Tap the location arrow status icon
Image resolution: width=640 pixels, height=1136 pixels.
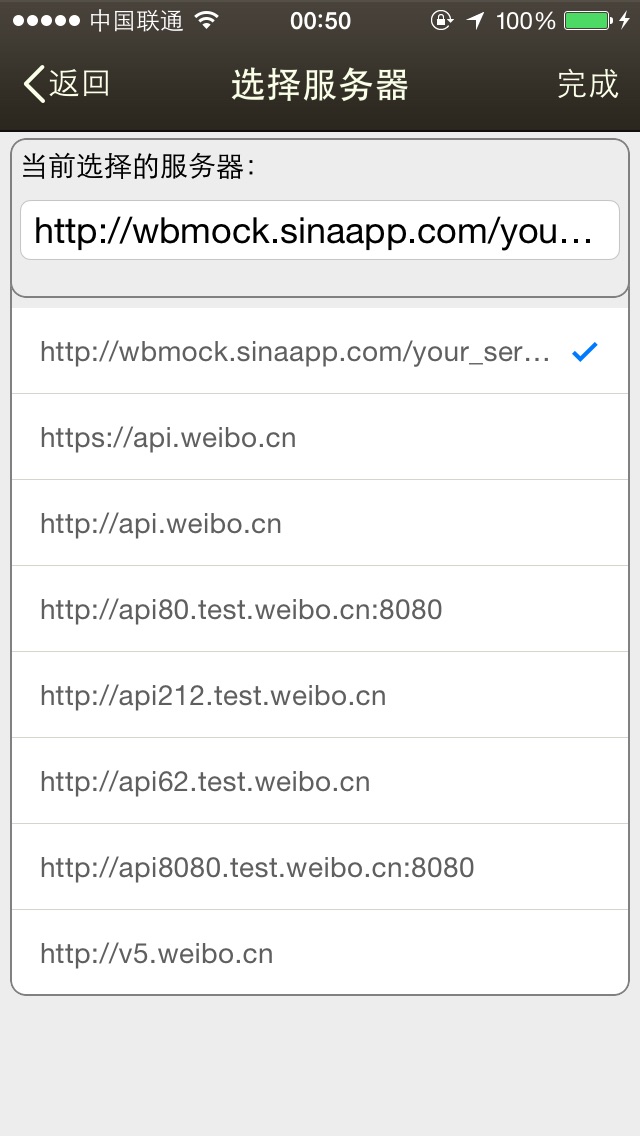point(475,20)
